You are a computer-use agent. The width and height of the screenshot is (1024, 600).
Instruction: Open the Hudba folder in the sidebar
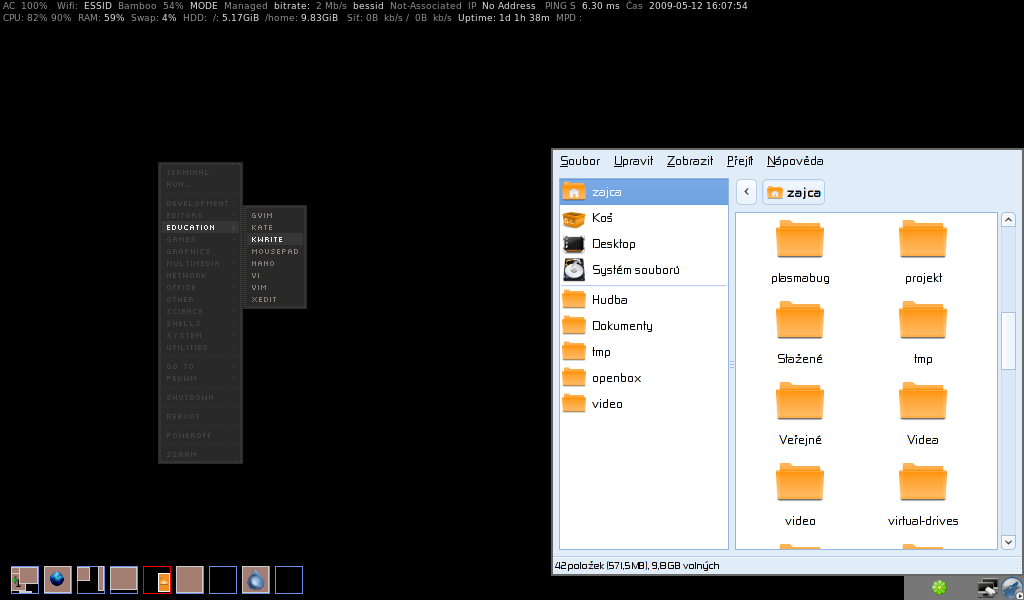[643, 300]
